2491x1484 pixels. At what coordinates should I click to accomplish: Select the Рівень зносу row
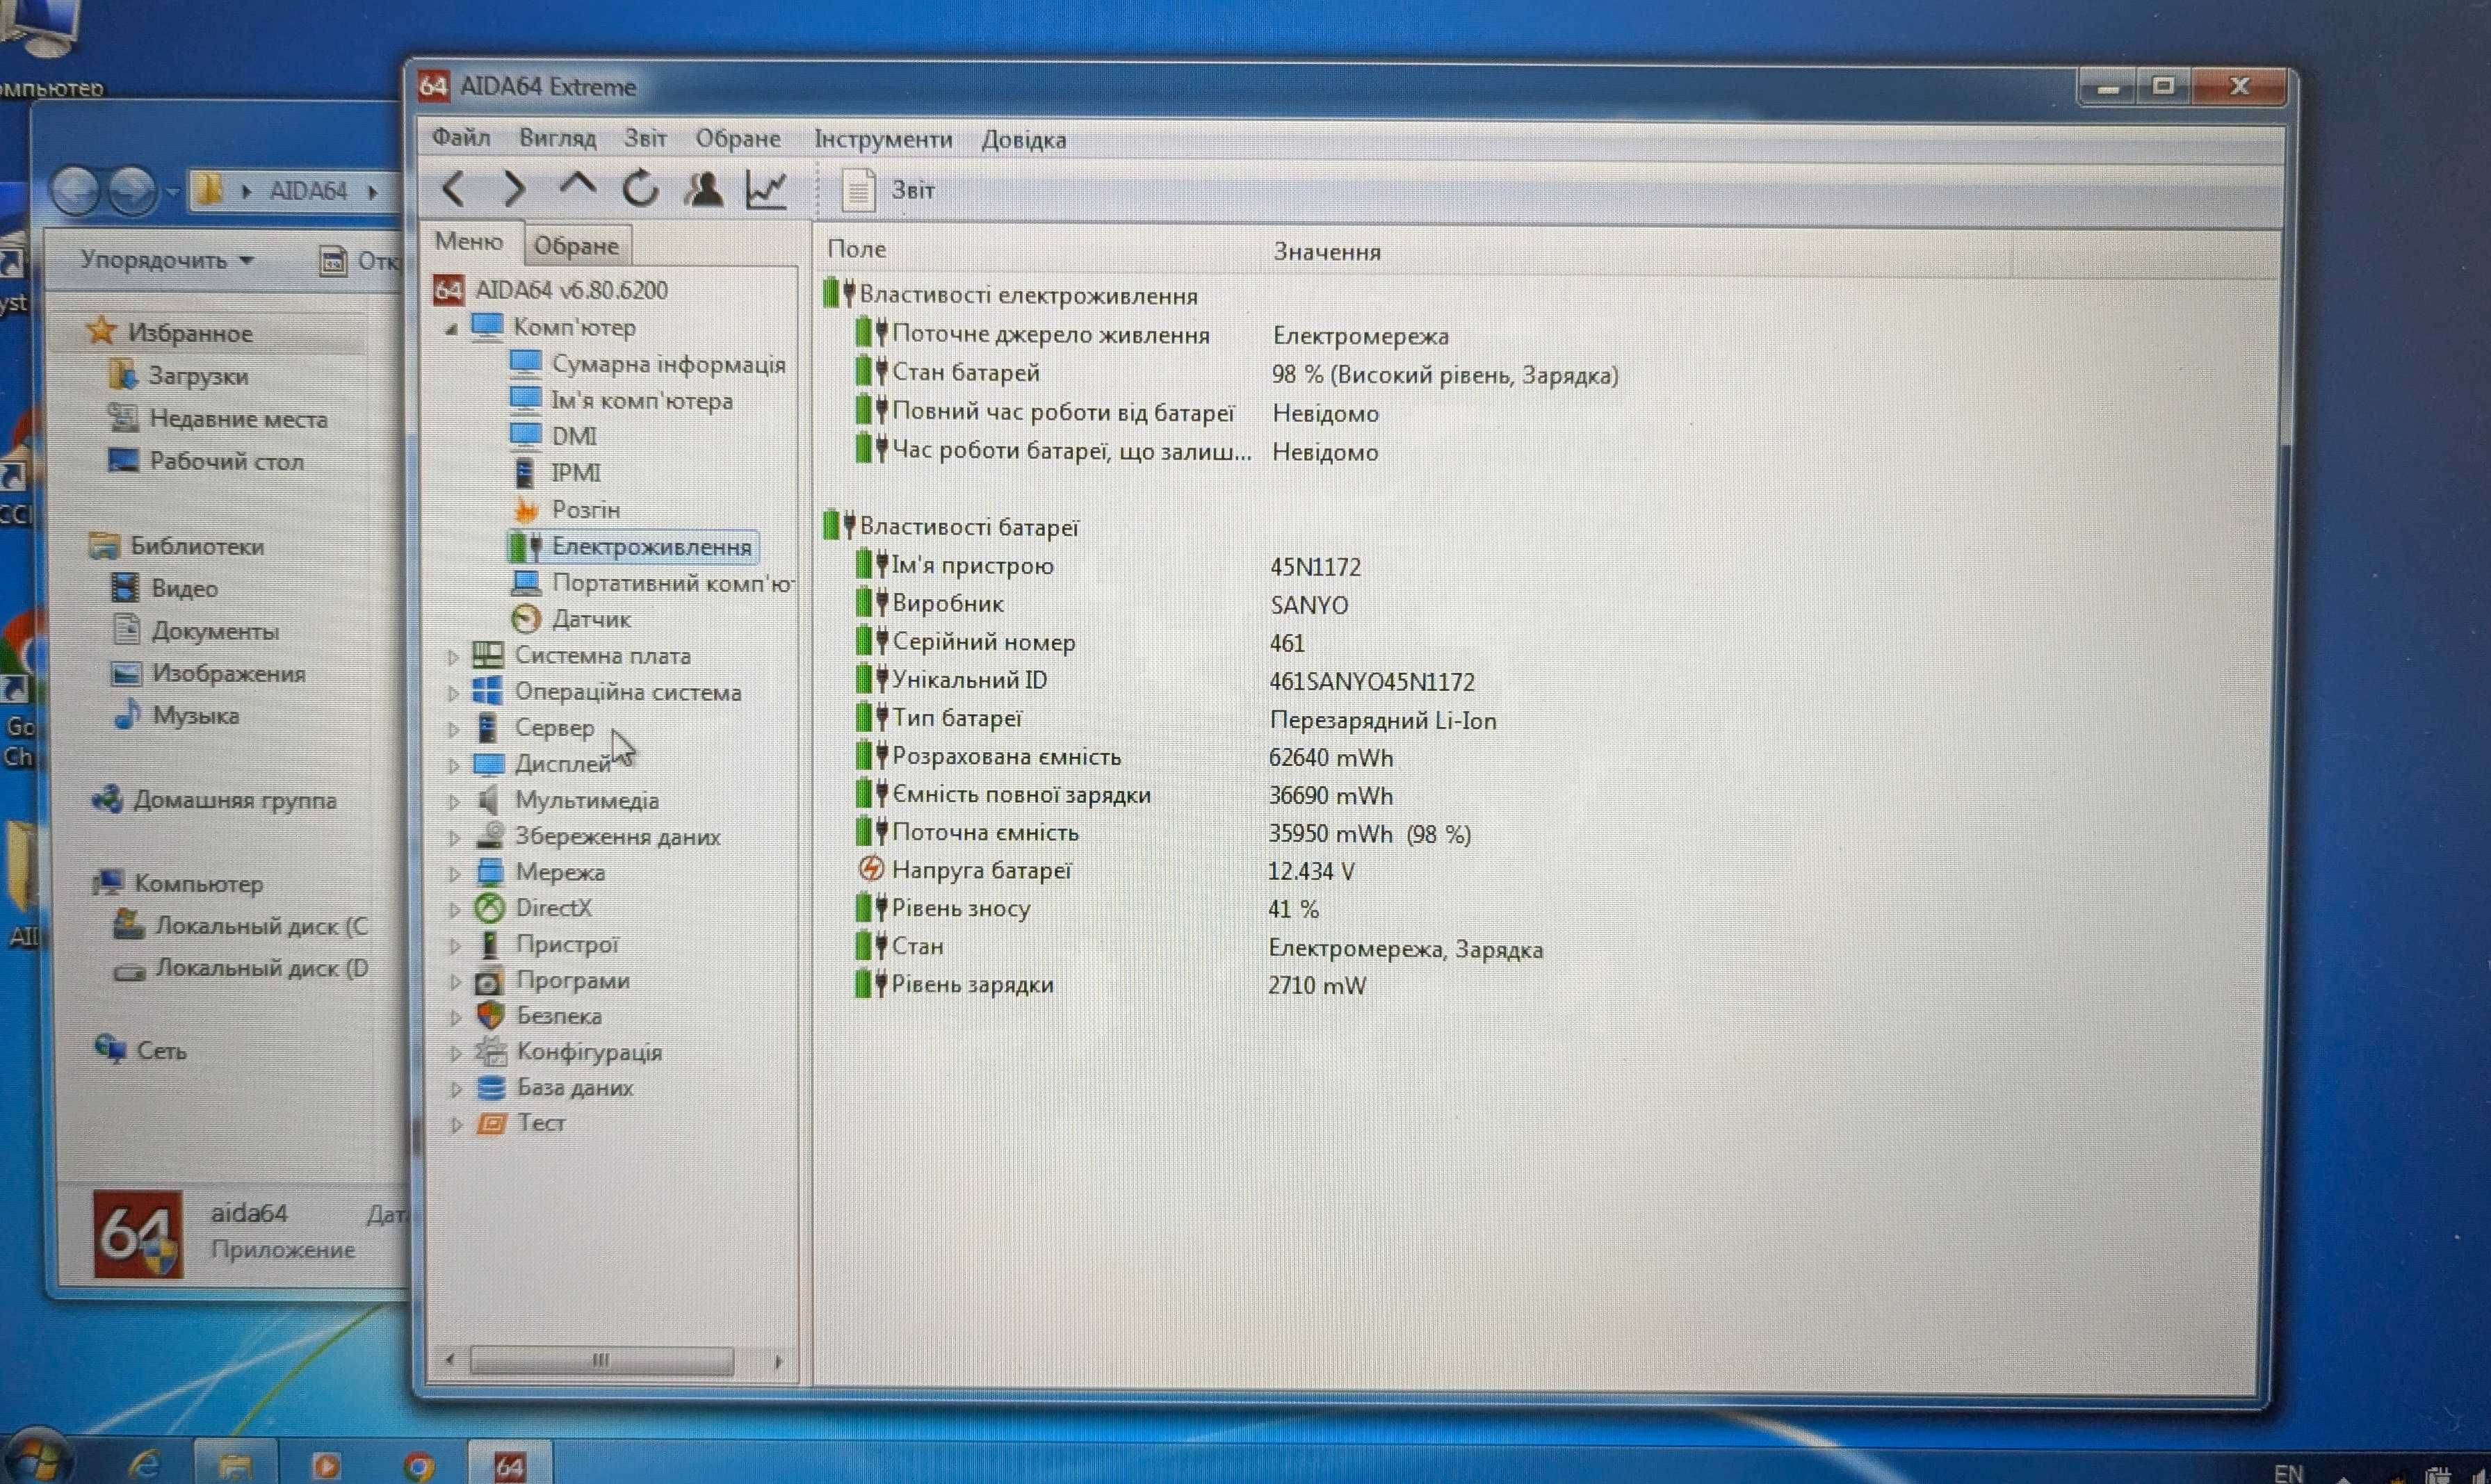pyautogui.click(x=1088, y=909)
